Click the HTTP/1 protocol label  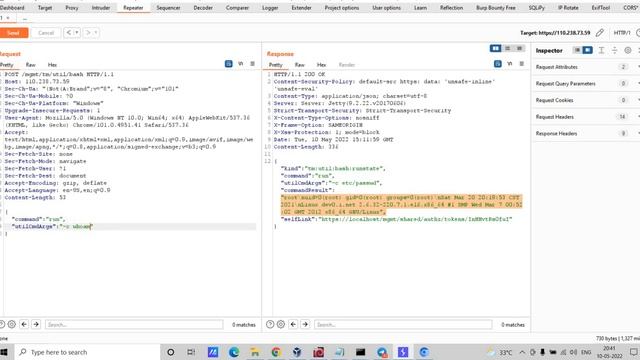pos(622,33)
